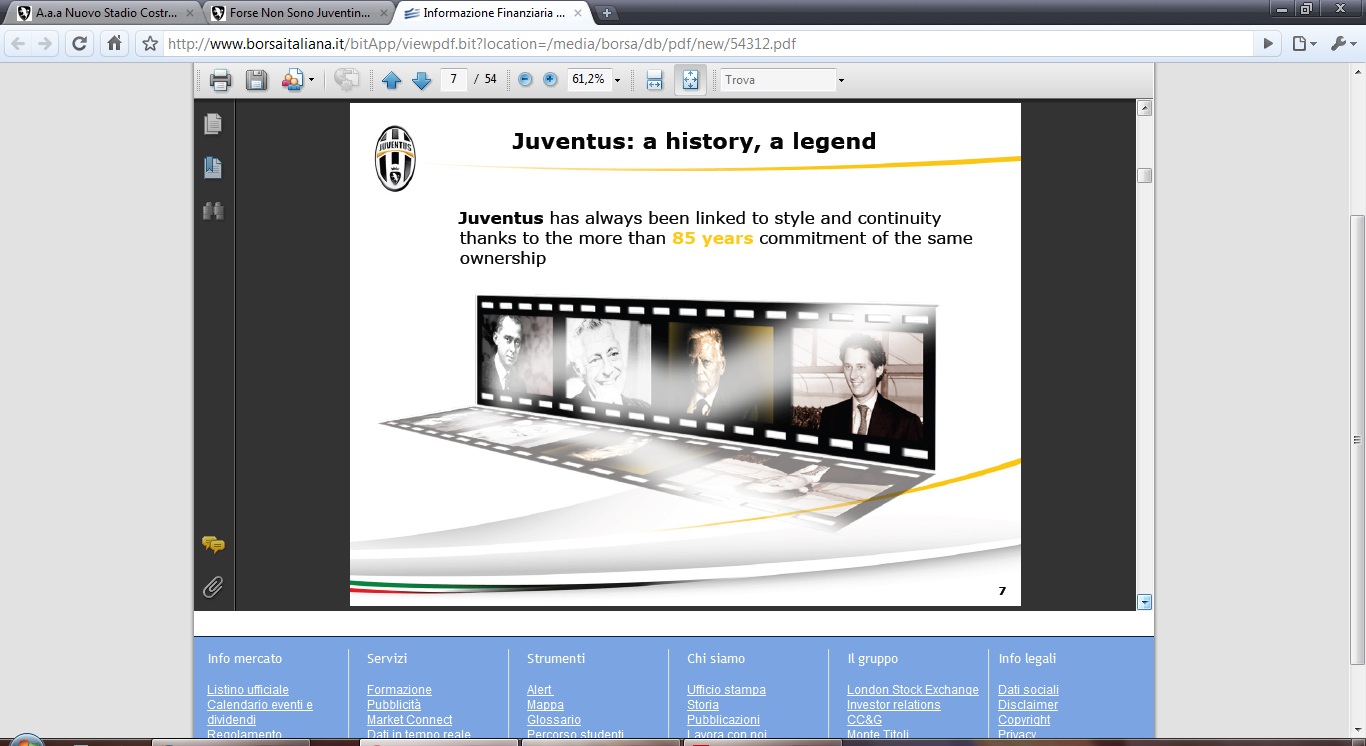Close the Forse Non Sono Juventin tab
1366x746 pixels.
(386, 13)
